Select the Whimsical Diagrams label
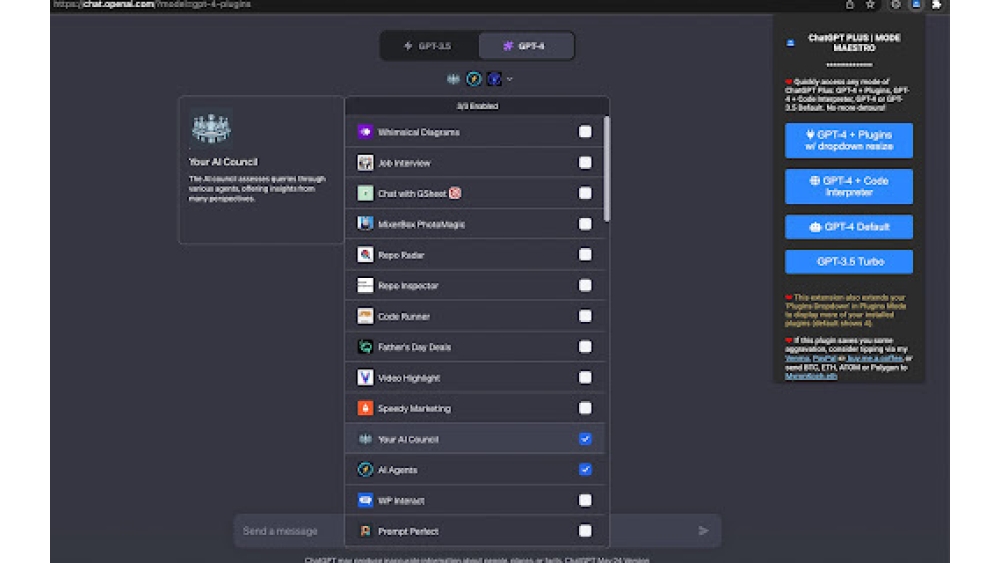This screenshot has width=1000, height=563. pos(418,132)
